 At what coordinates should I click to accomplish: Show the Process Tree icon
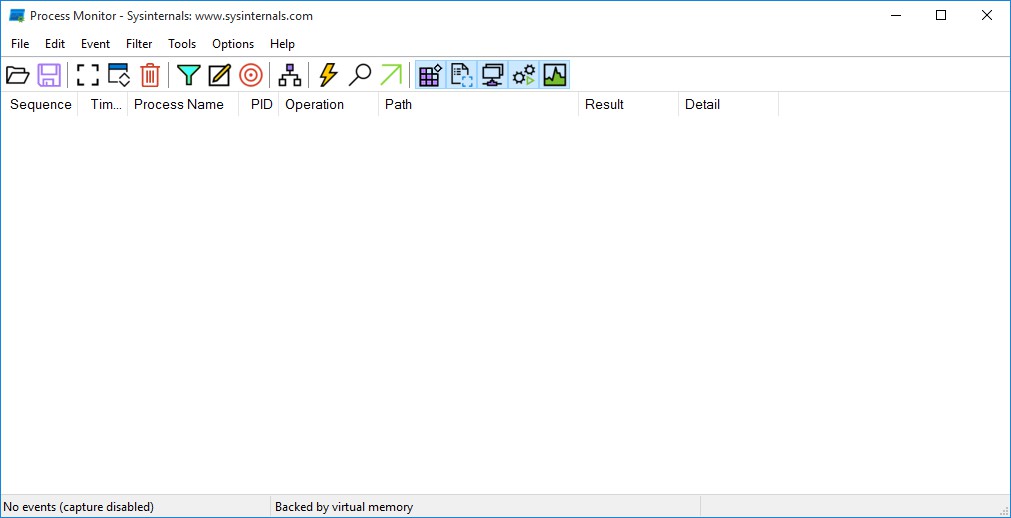pyautogui.click(x=289, y=75)
